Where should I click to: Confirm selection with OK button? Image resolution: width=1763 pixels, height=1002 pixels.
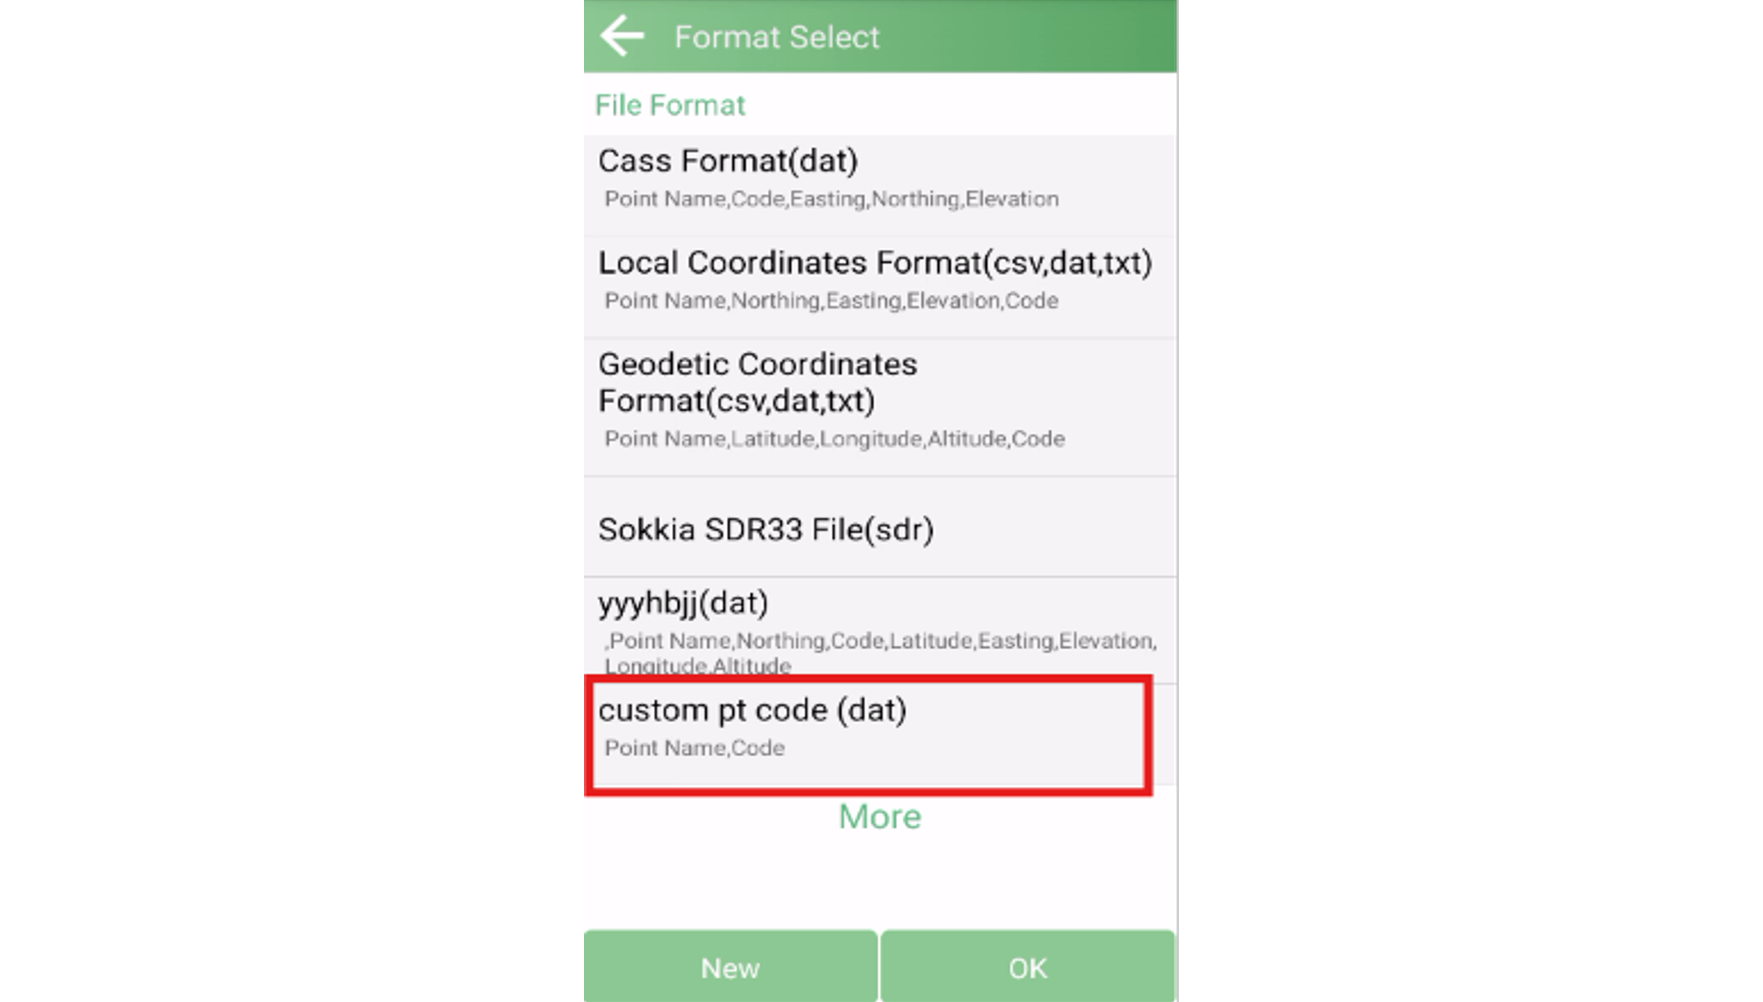(x=1027, y=966)
